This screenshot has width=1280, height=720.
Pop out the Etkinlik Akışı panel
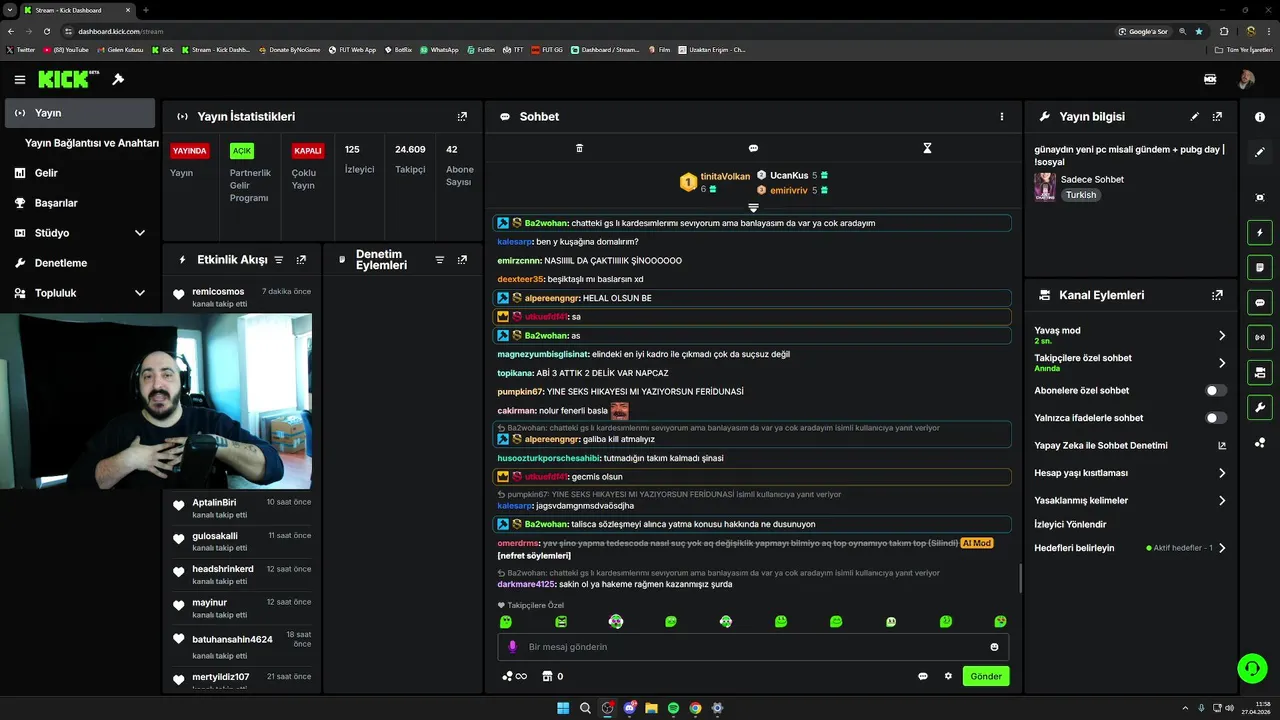point(301,259)
